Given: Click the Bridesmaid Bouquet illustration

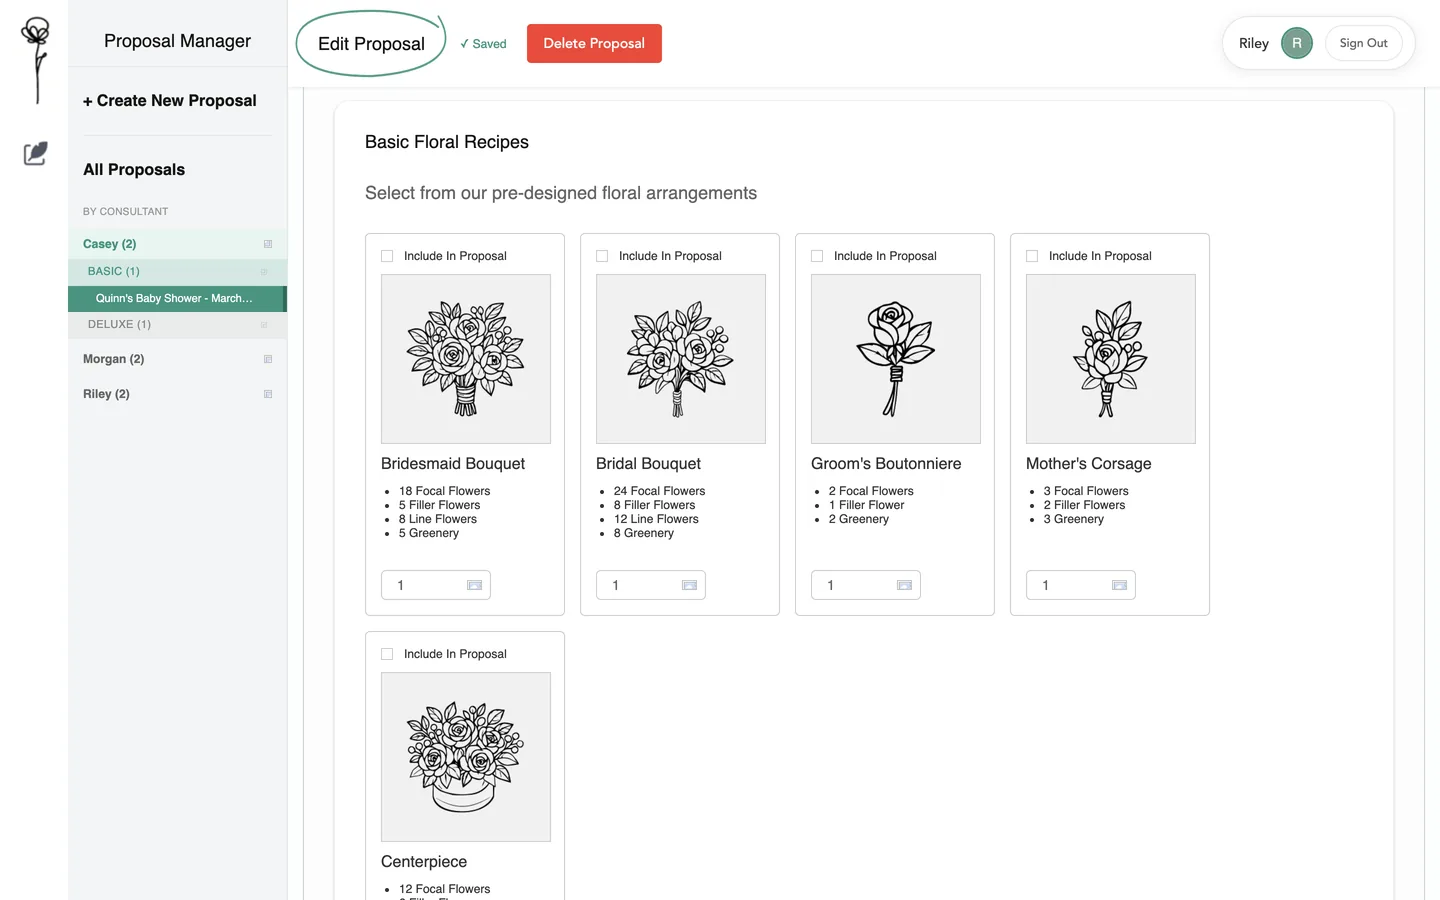Looking at the screenshot, I should point(466,359).
